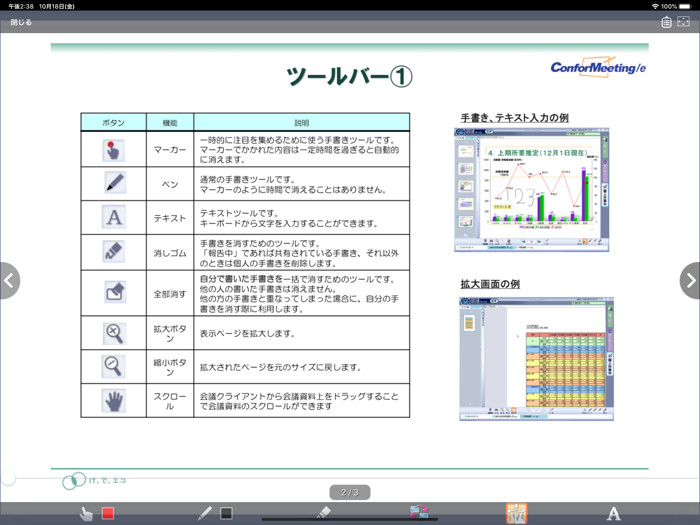This screenshot has height=525, width=700.
Task: Click the IT、で、エコ footer logo
Action: (94, 480)
